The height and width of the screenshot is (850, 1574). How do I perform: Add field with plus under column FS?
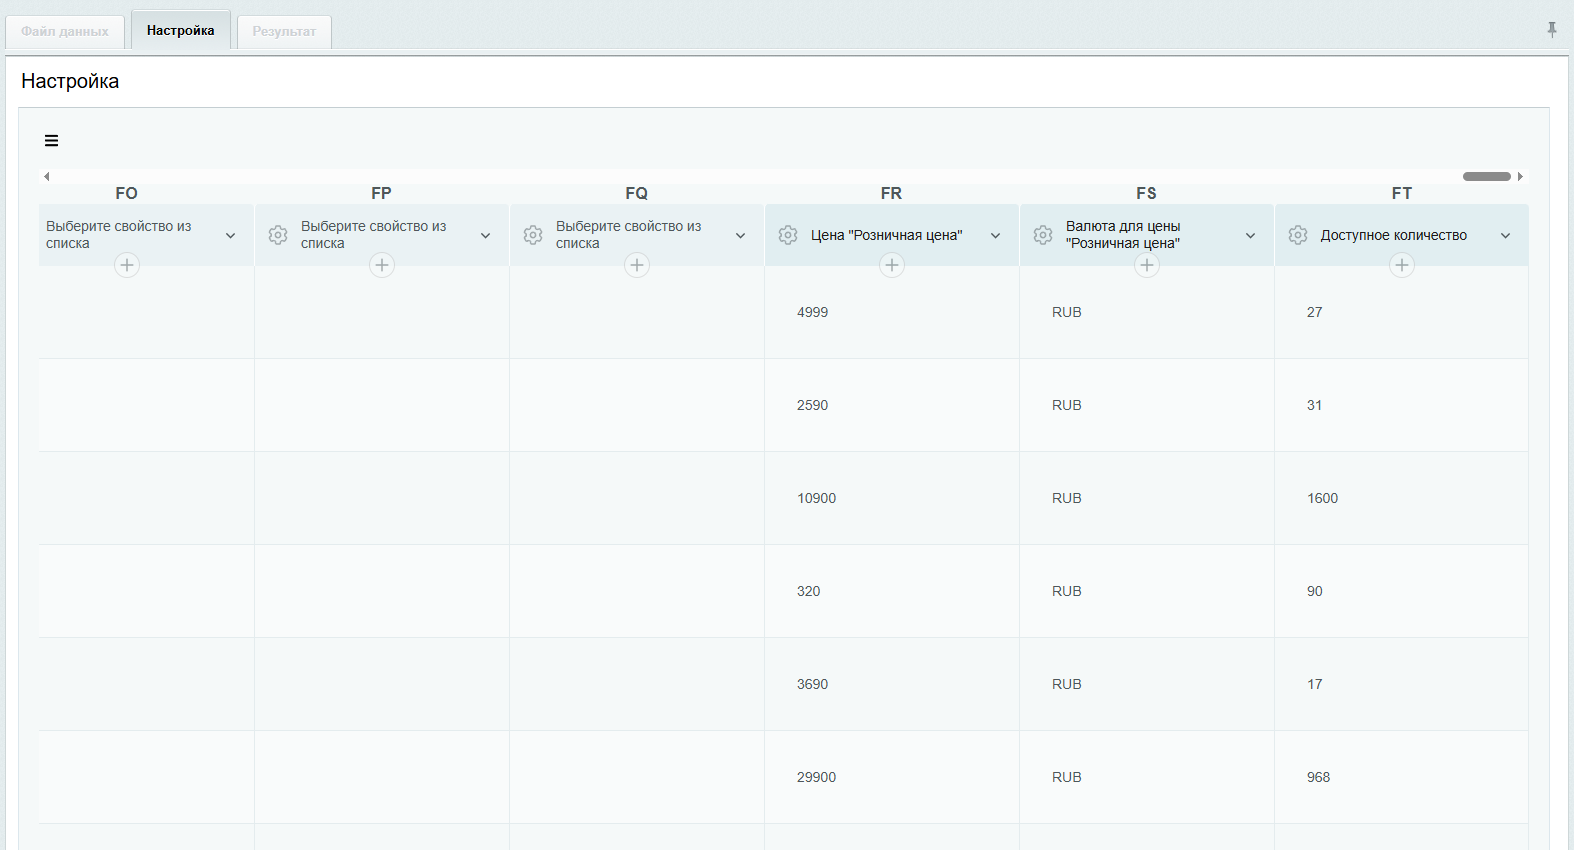[1147, 265]
